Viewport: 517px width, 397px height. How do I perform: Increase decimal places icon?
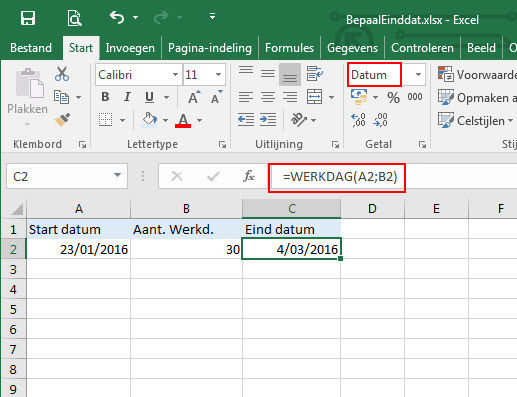(x=358, y=120)
